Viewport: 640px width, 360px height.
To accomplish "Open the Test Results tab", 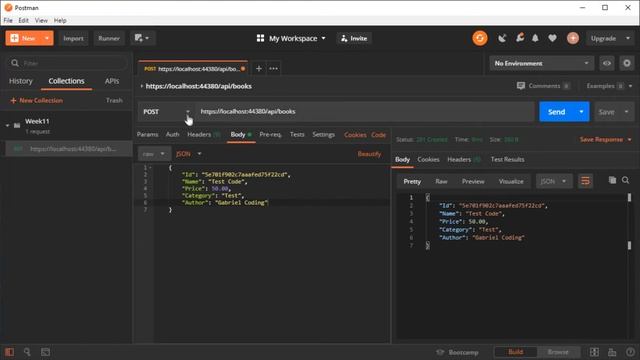I will (507, 159).
